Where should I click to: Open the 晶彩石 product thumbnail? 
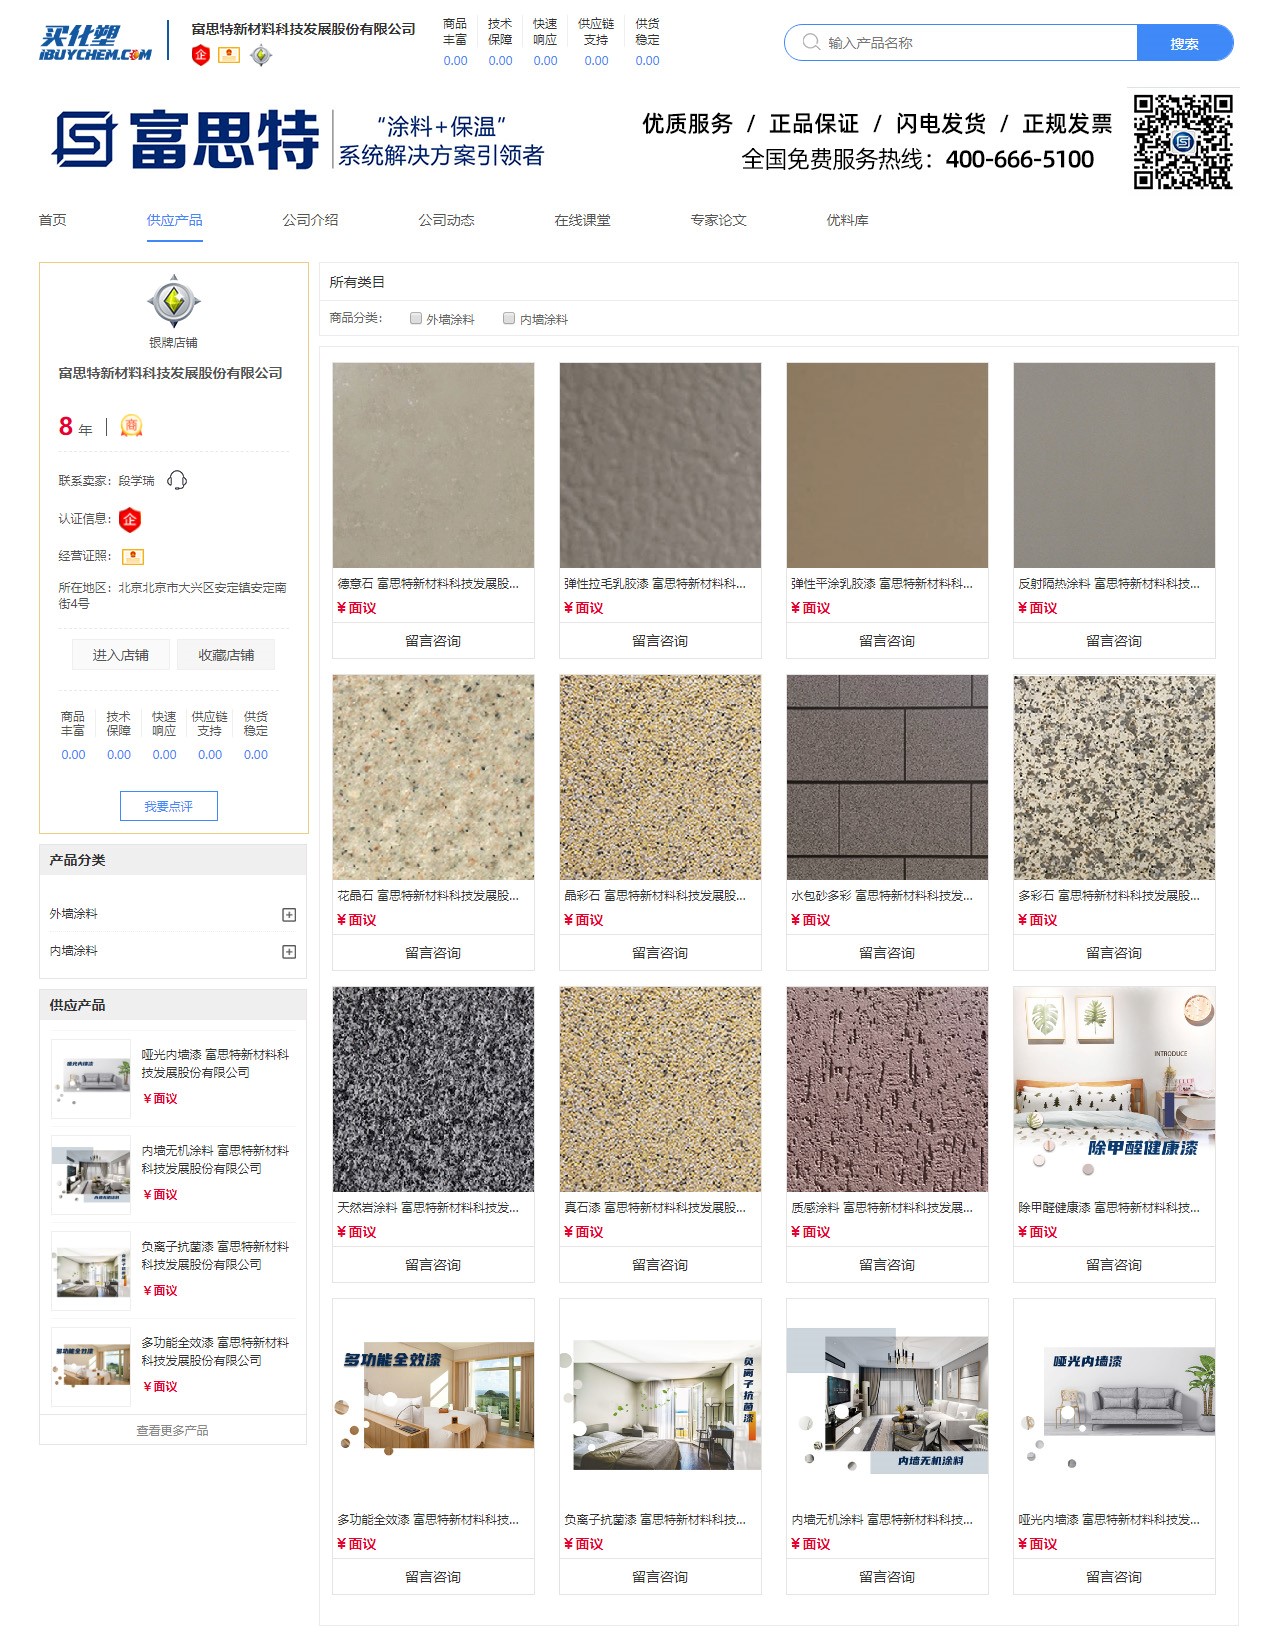pyautogui.click(x=660, y=777)
